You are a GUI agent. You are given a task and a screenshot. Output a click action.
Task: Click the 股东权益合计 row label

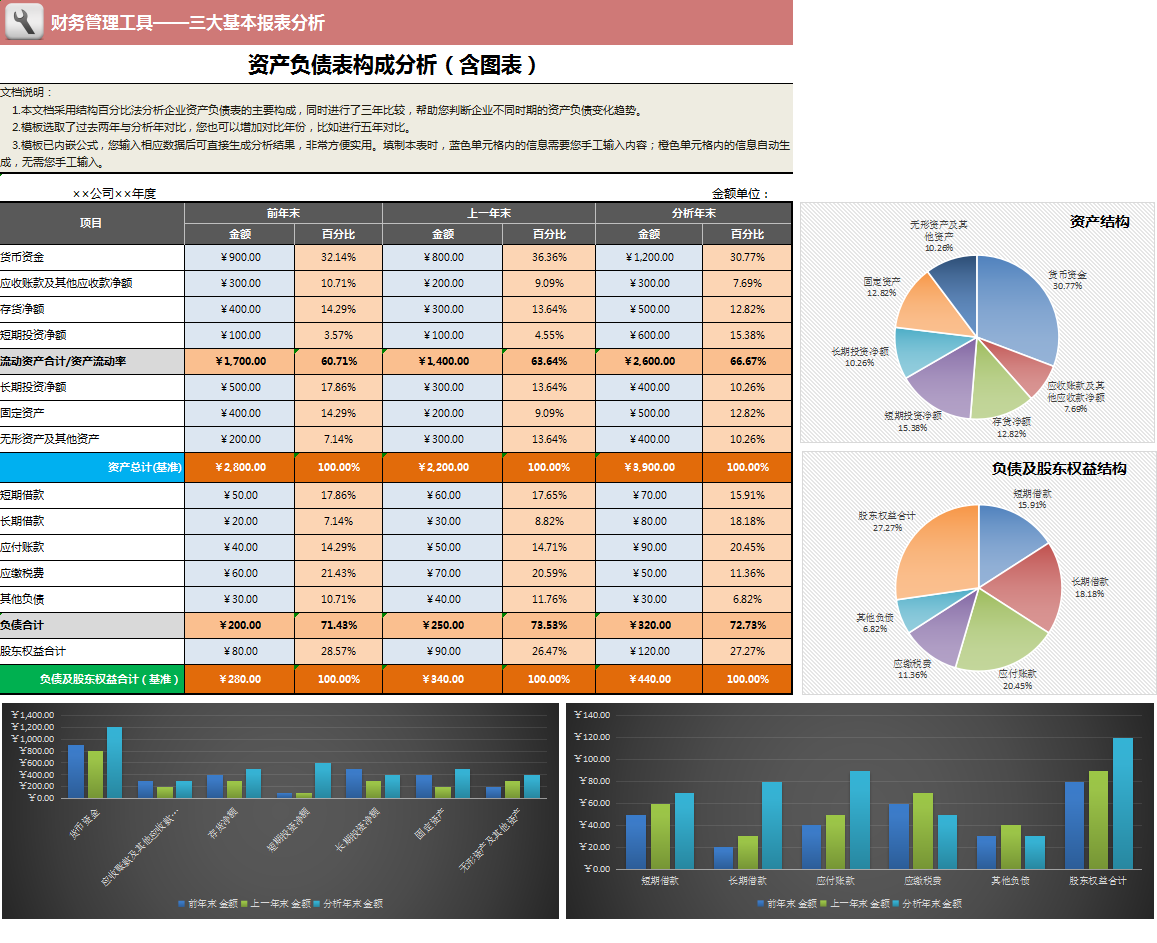tap(91, 652)
